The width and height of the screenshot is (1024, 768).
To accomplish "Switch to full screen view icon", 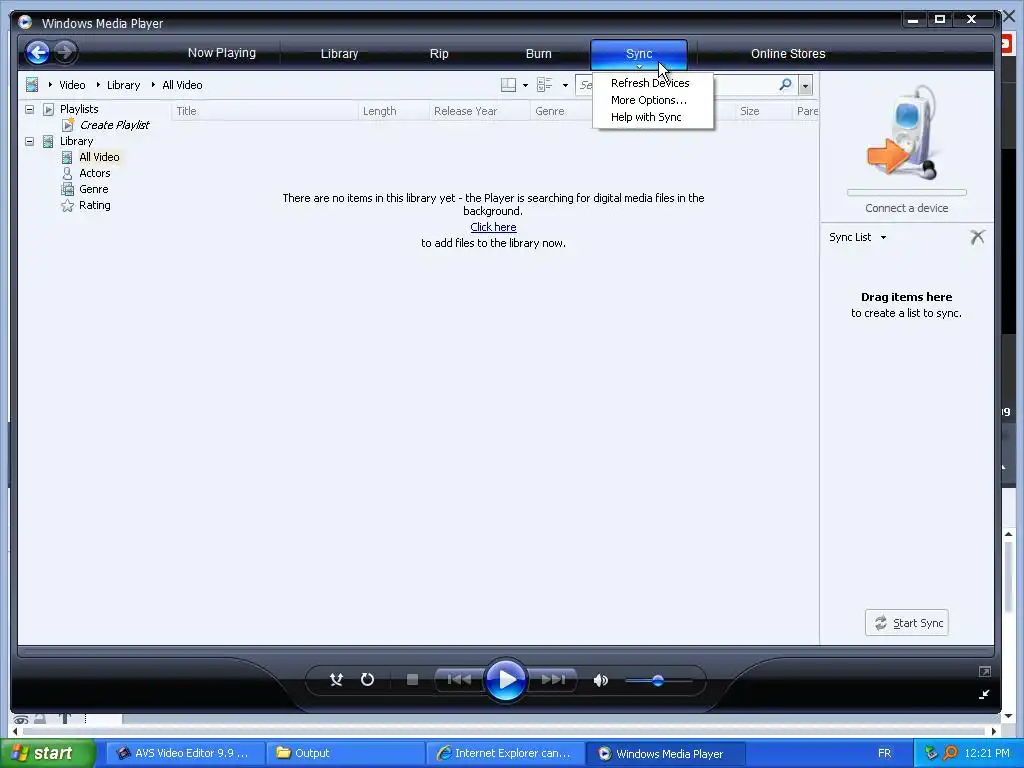I will click(x=985, y=671).
